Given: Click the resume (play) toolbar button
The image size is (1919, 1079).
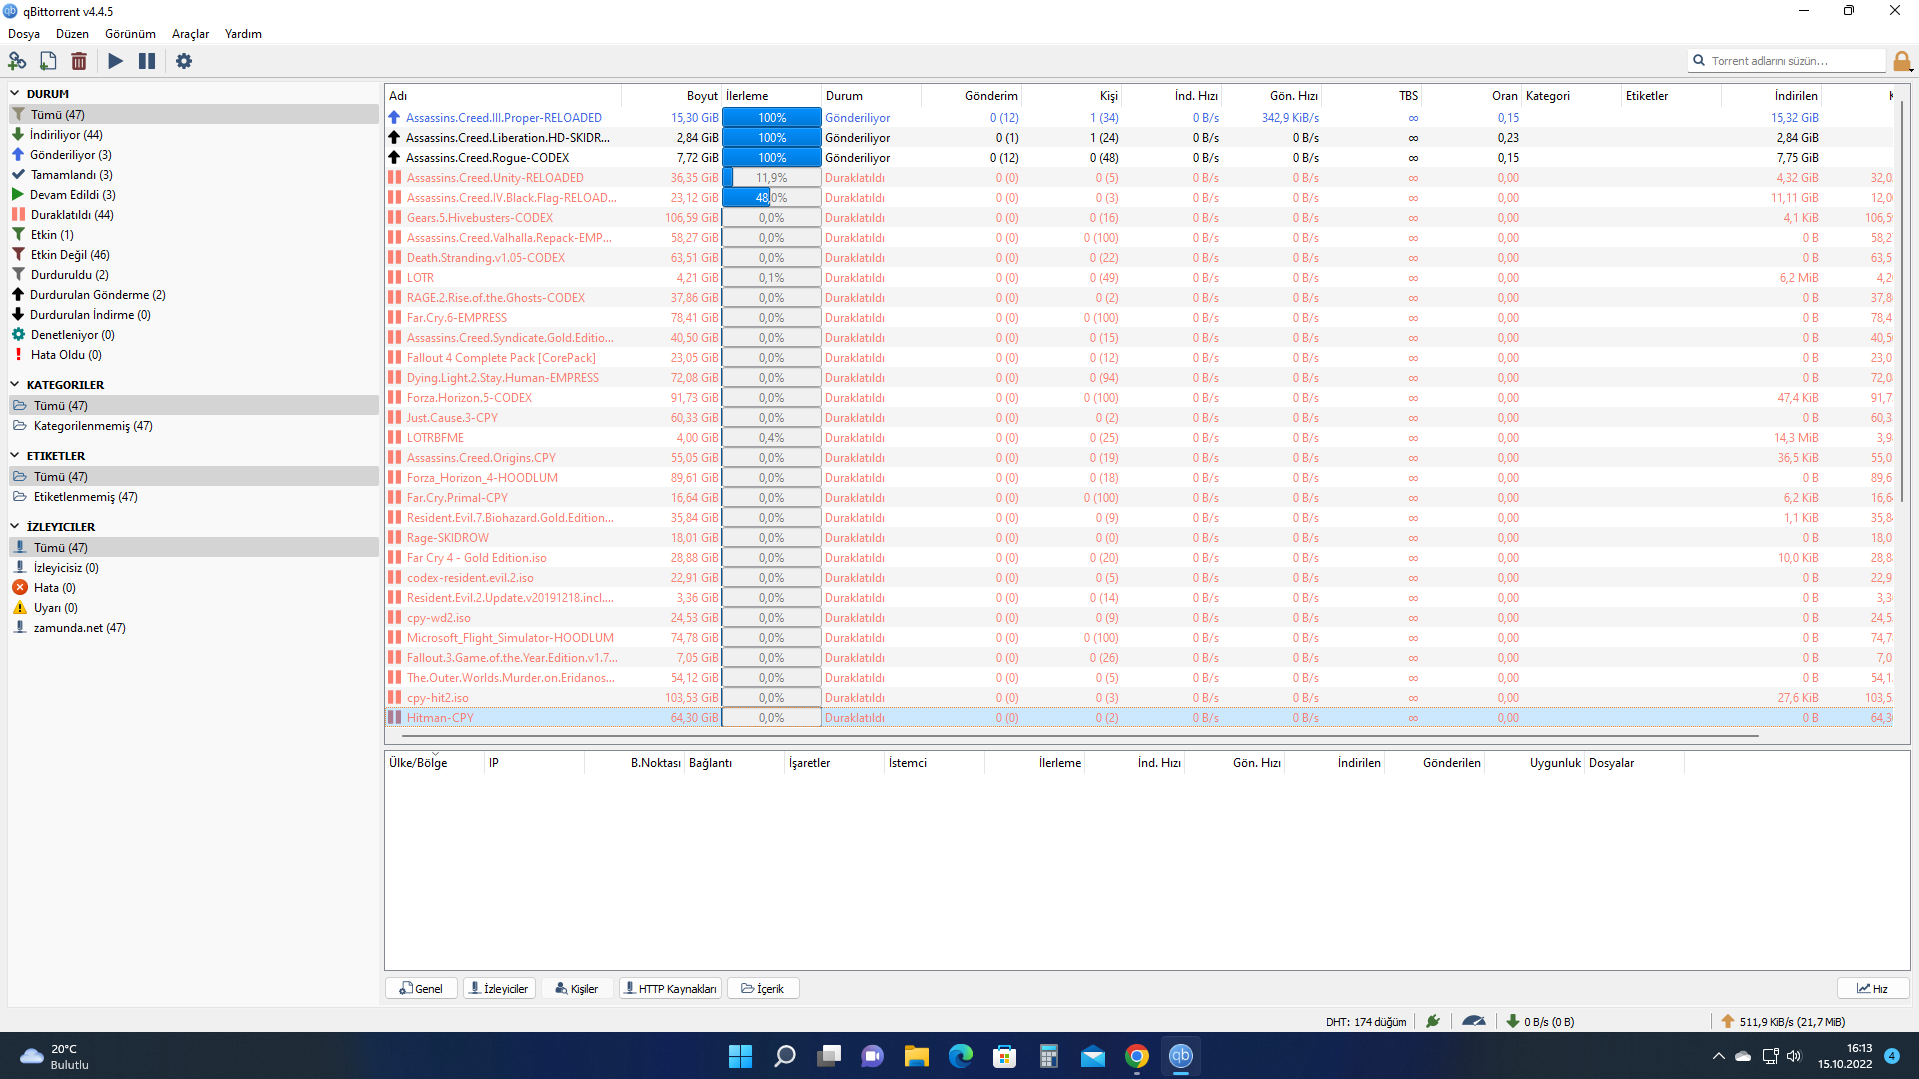Looking at the screenshot, I should point(116,61).
